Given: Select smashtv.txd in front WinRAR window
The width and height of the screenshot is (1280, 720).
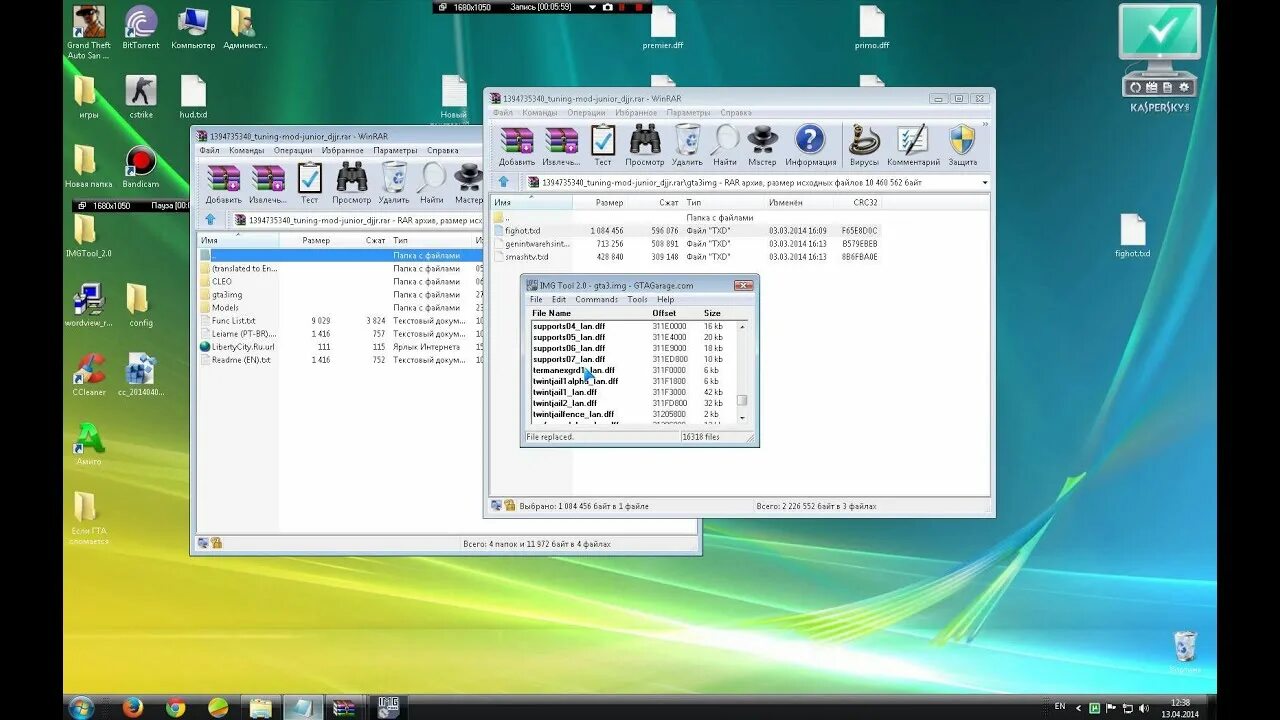Looking at the screenshot, I should 528,257.
